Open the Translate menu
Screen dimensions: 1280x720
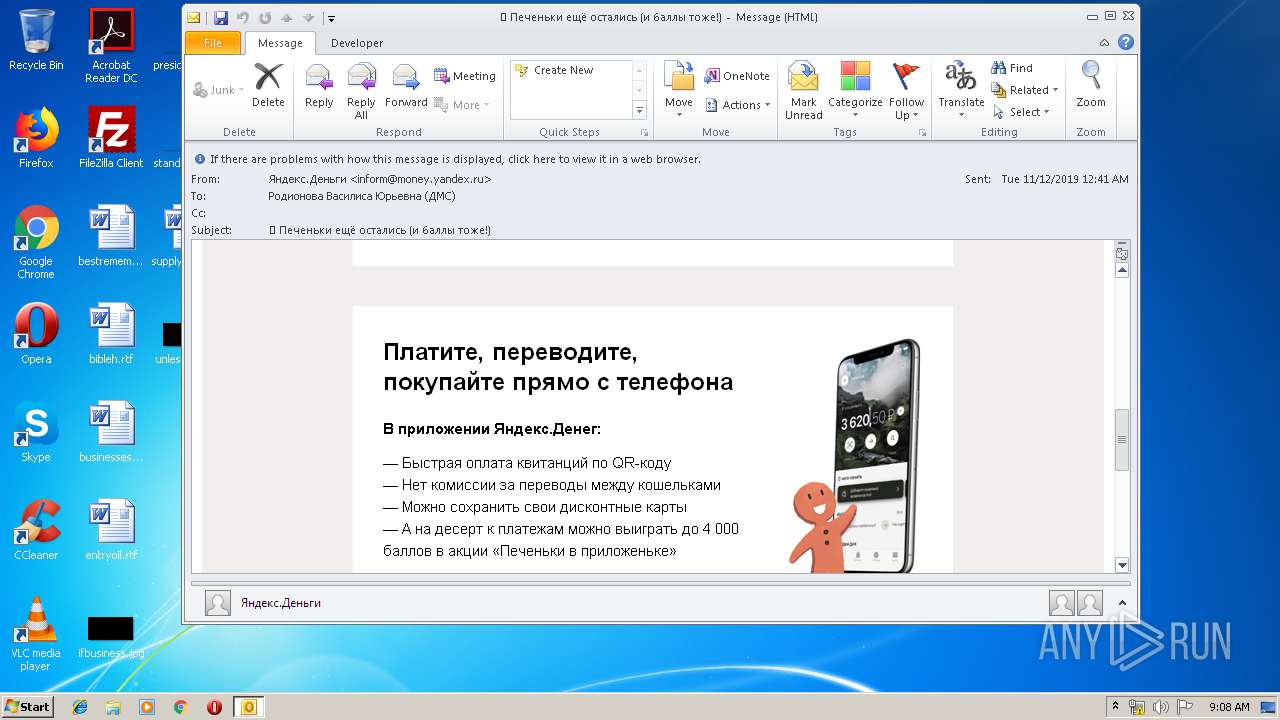point(961,91)
